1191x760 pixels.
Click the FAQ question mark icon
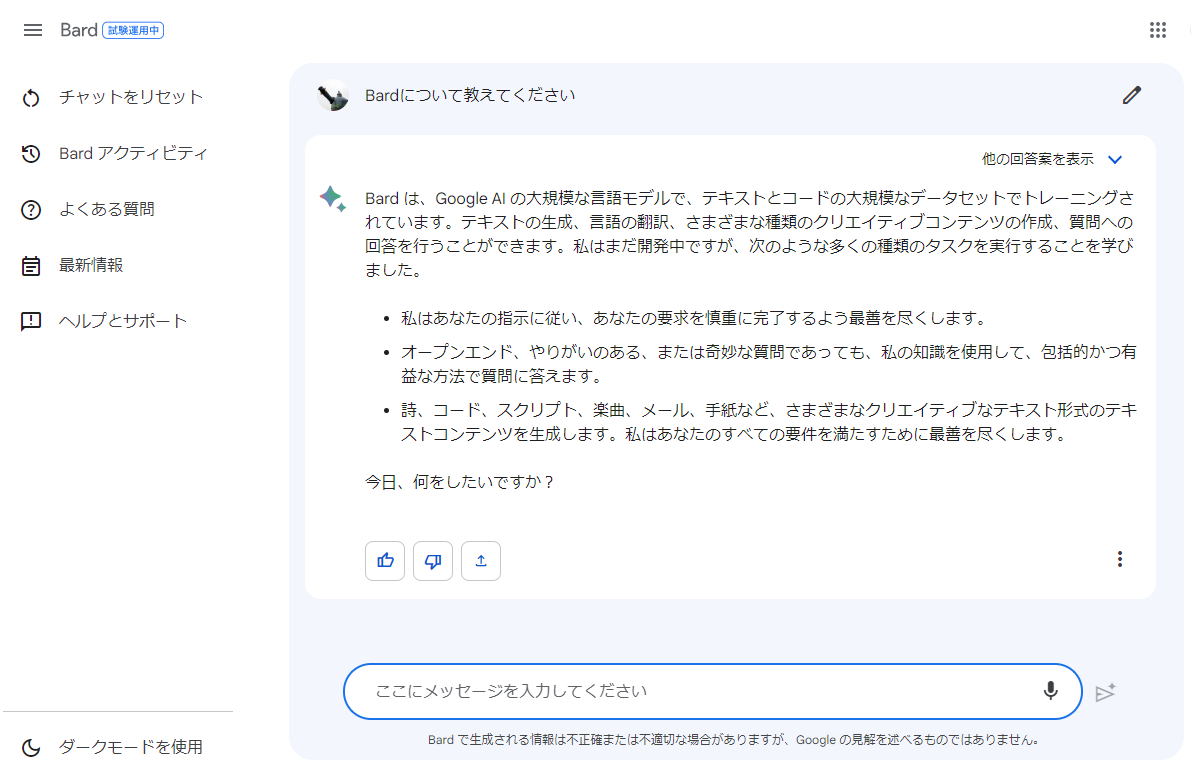[31, 210]
